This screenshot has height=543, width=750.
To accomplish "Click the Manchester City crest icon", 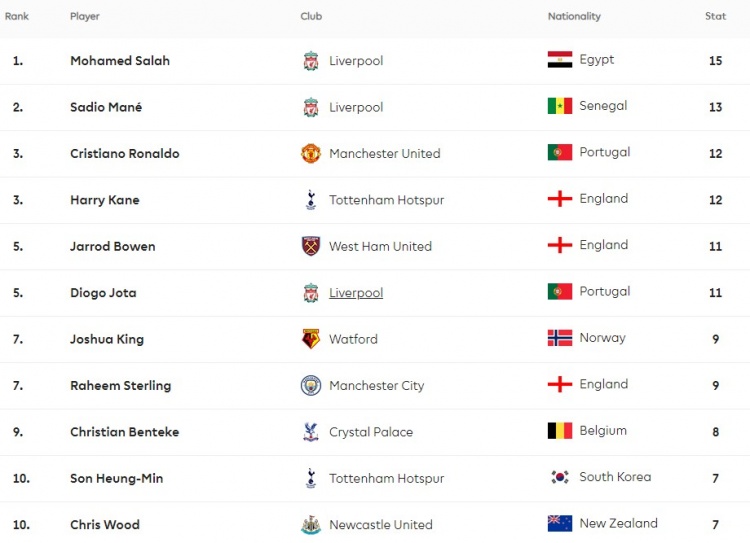I will coord(311,386).
